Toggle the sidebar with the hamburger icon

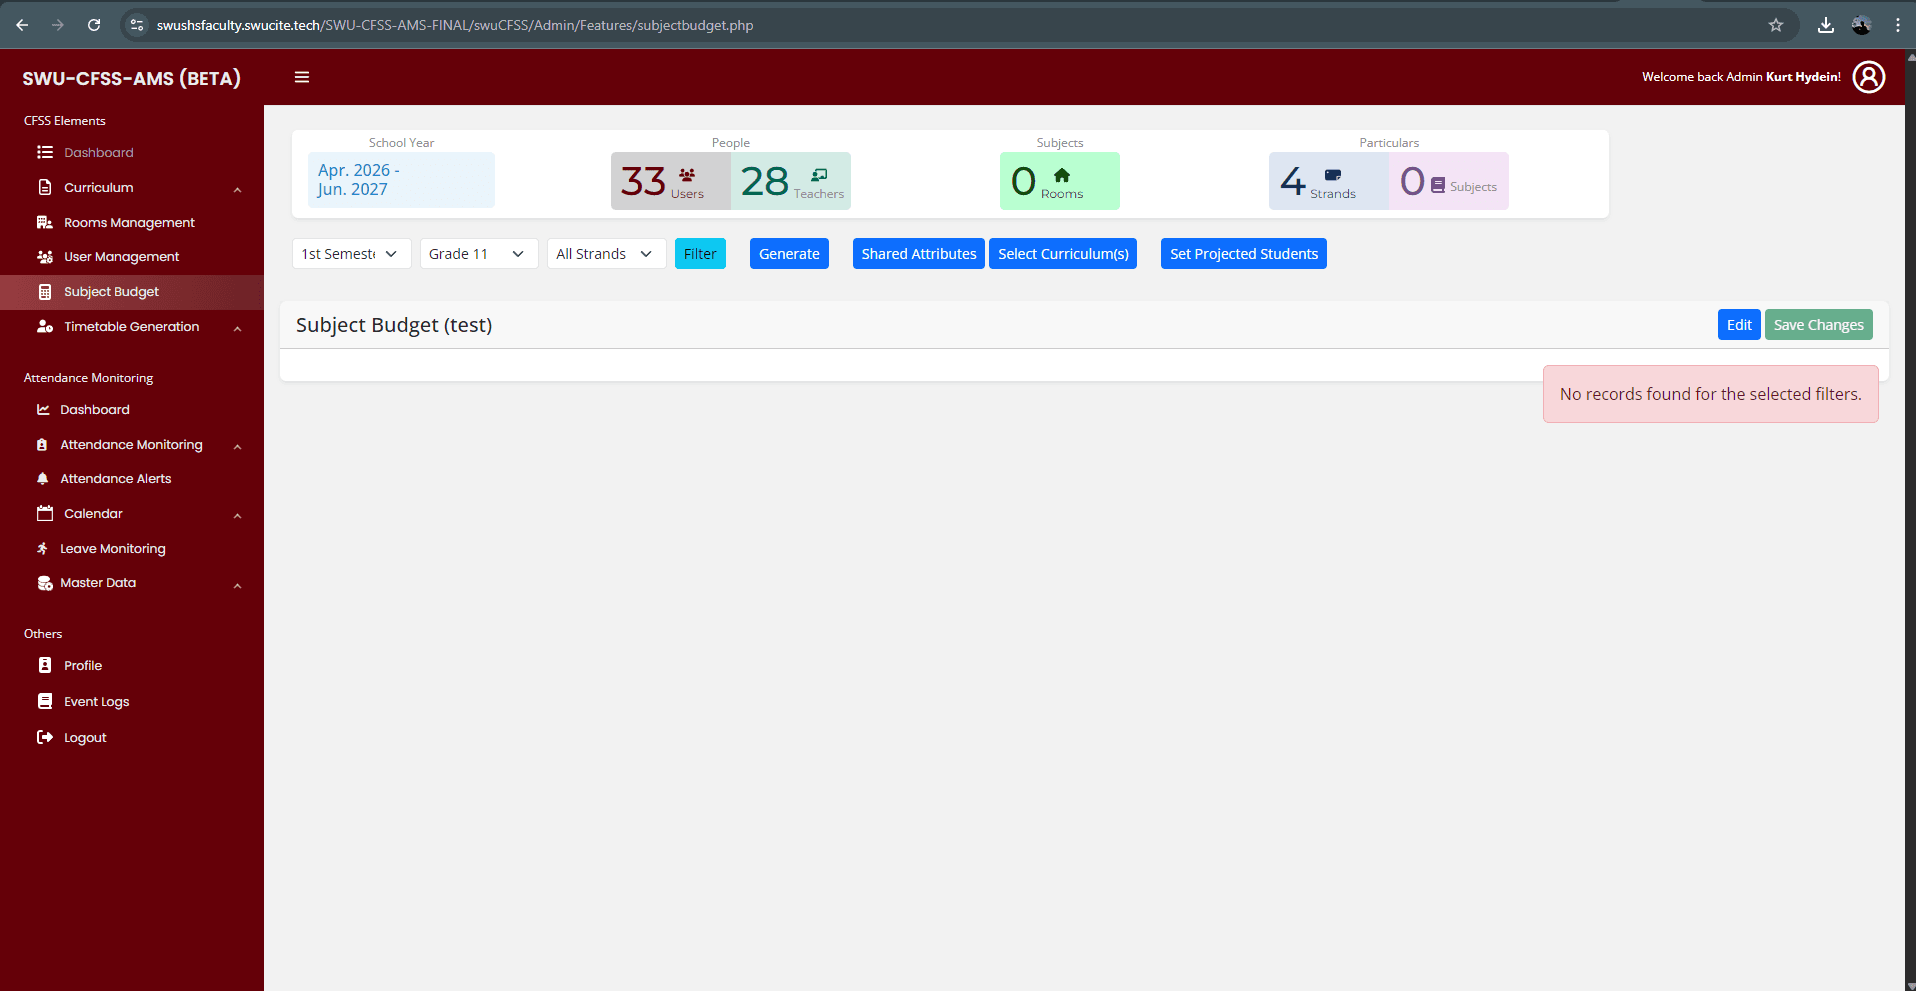(x=301, y=76)
